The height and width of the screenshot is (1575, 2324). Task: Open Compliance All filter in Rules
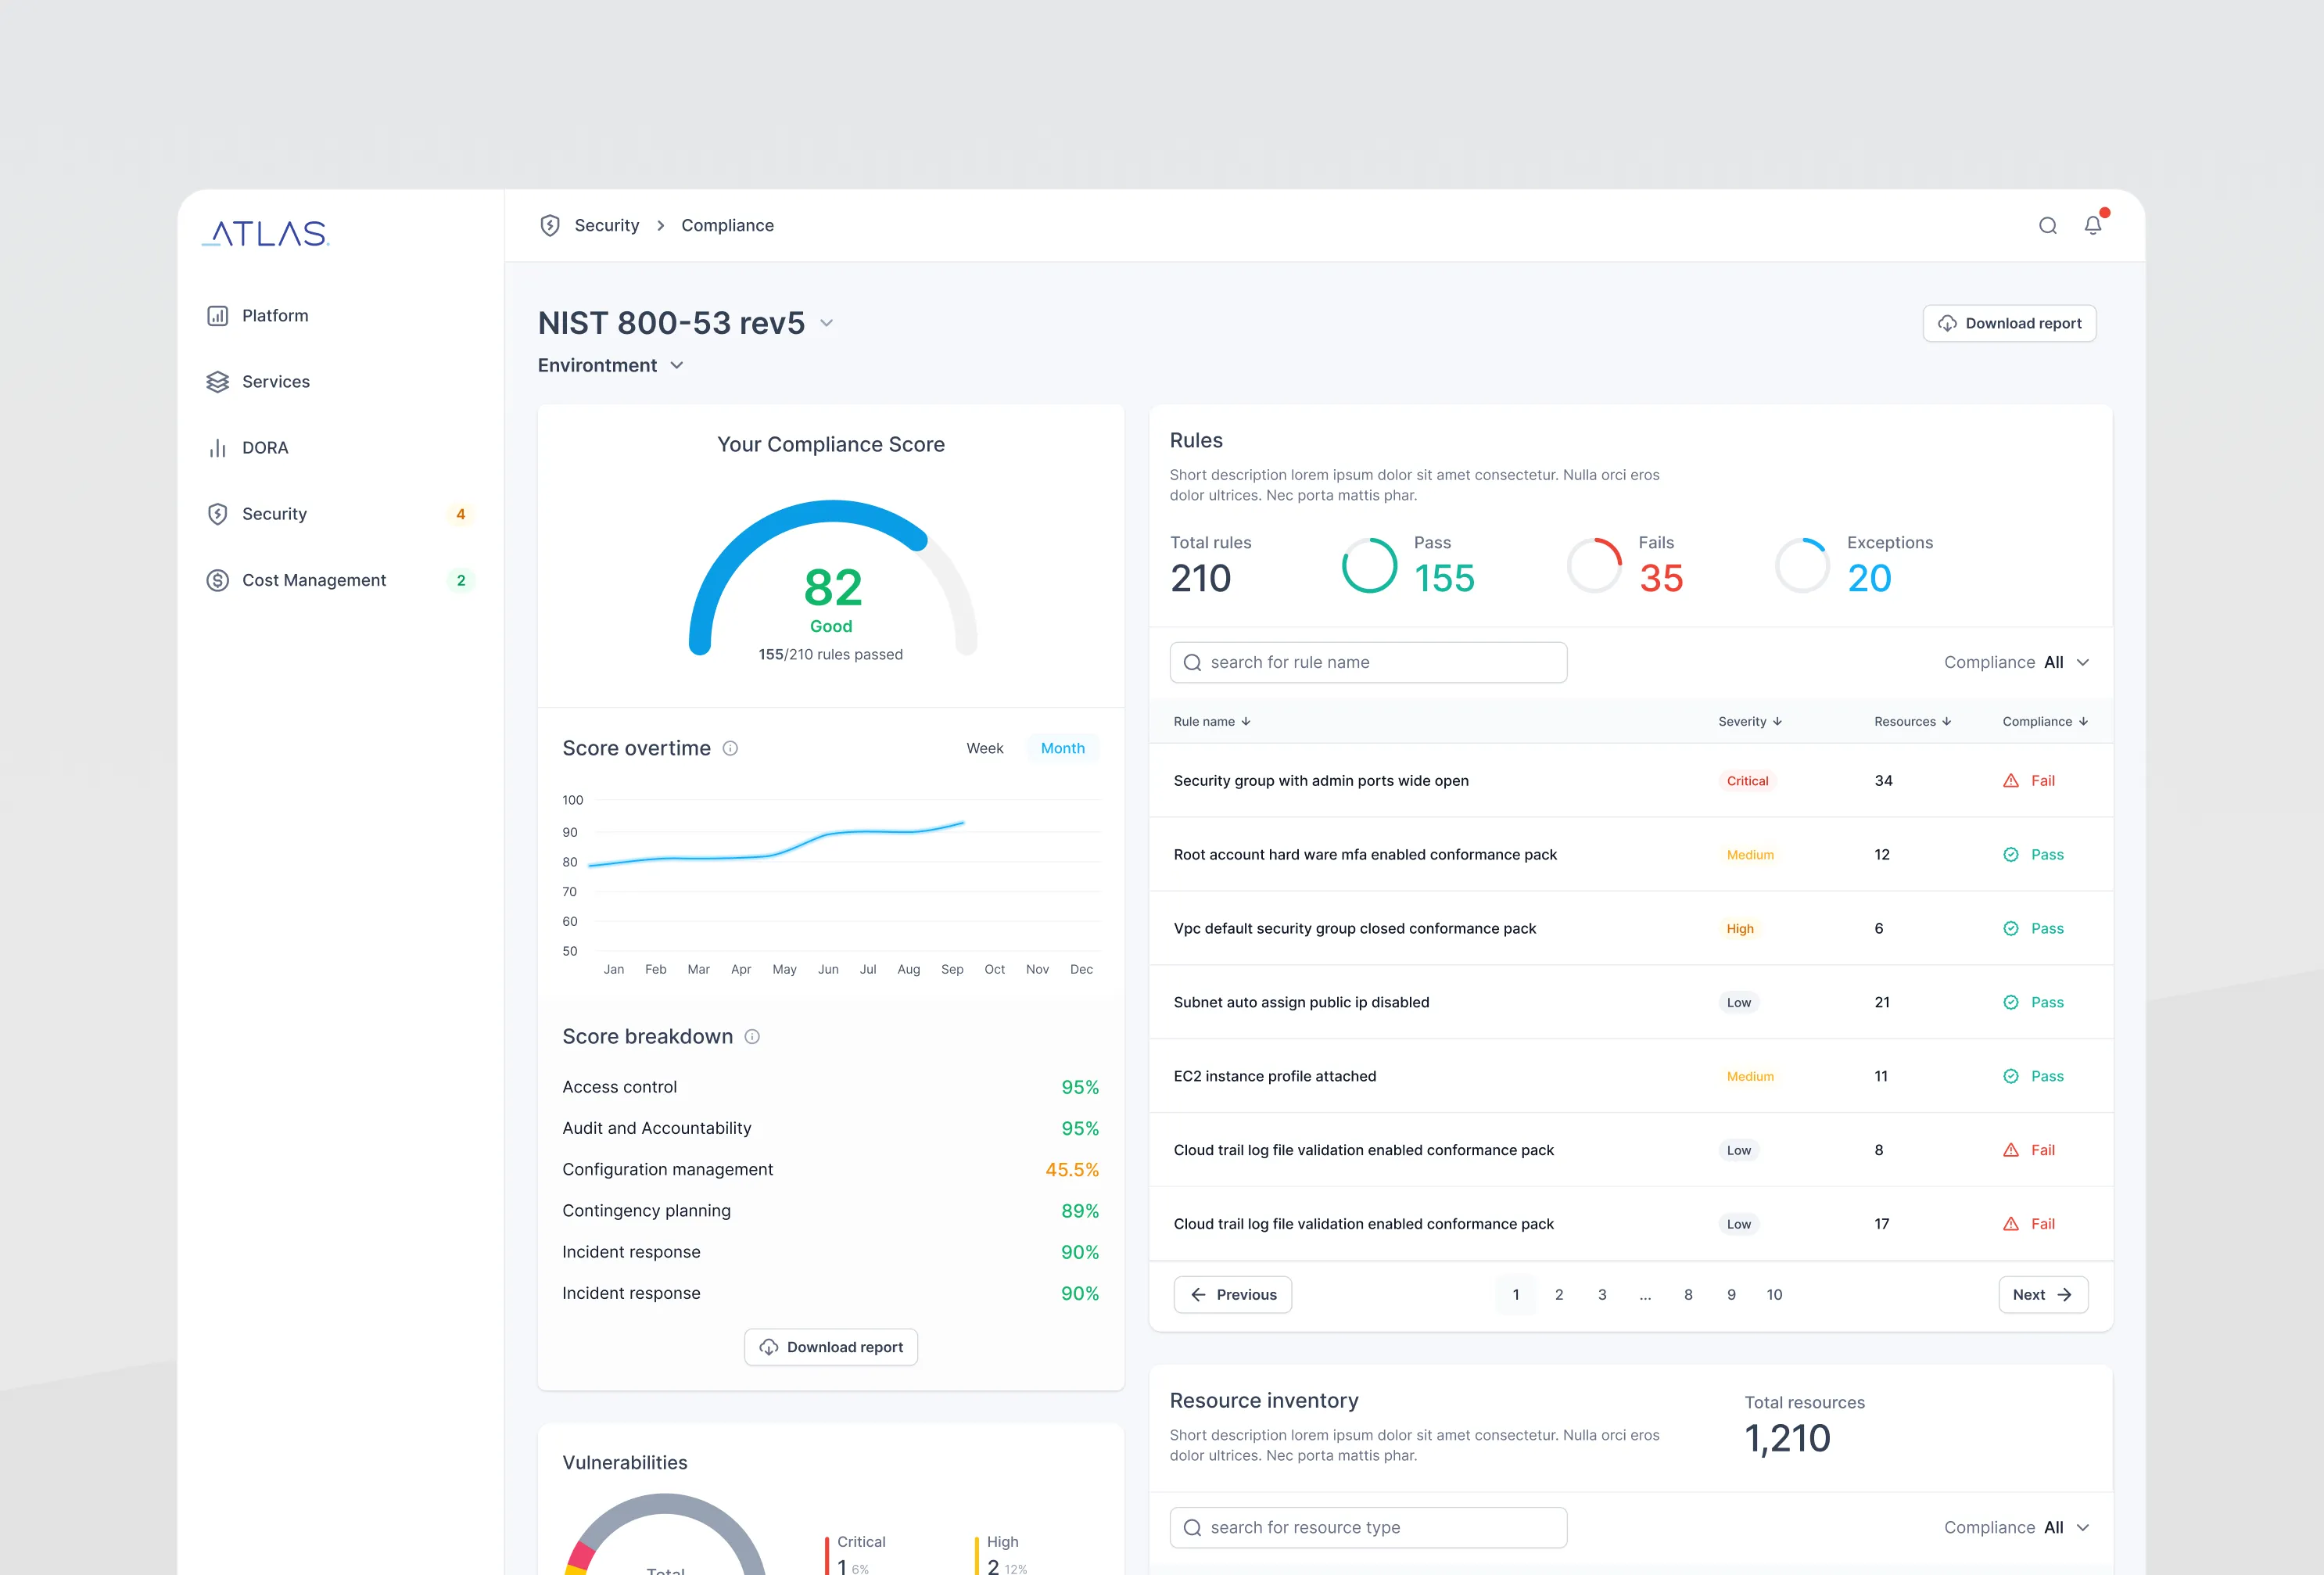[2016, 663]
